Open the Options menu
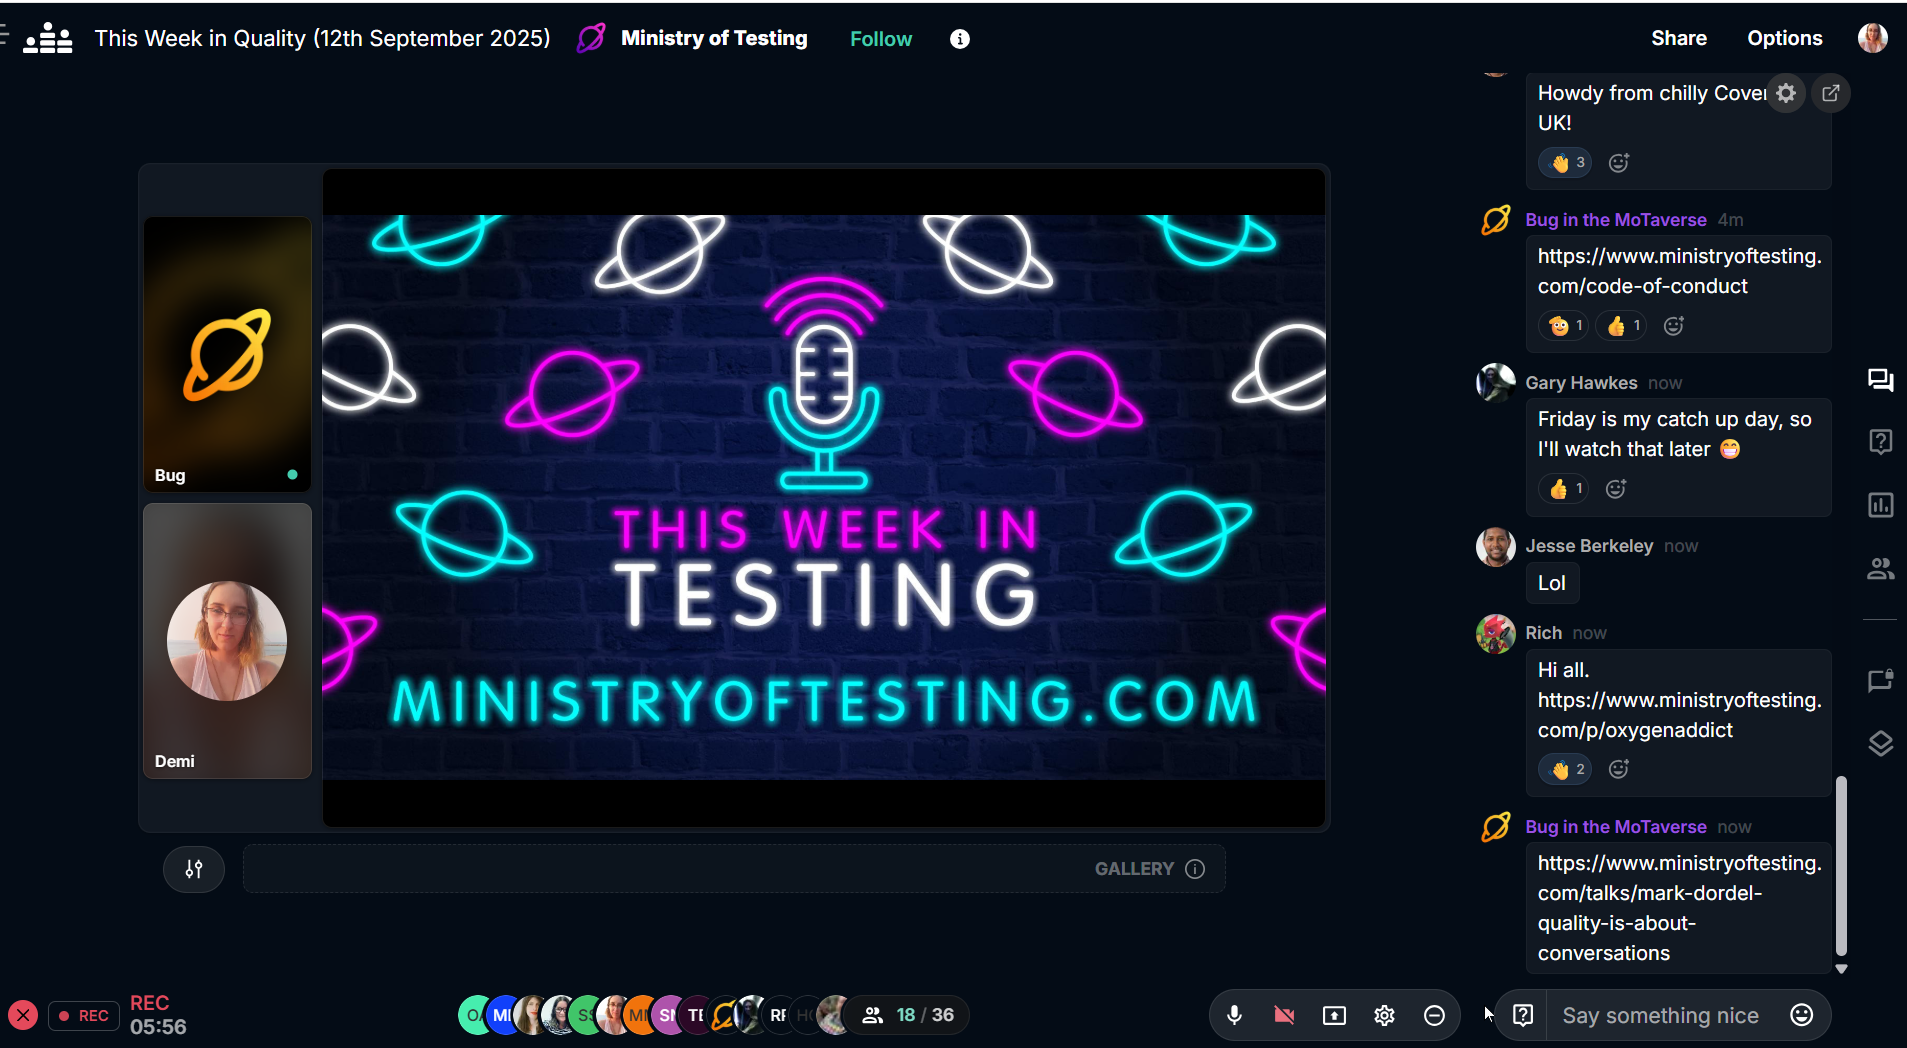Viewport: 1907px width, 1048px height. point(1785,38)
